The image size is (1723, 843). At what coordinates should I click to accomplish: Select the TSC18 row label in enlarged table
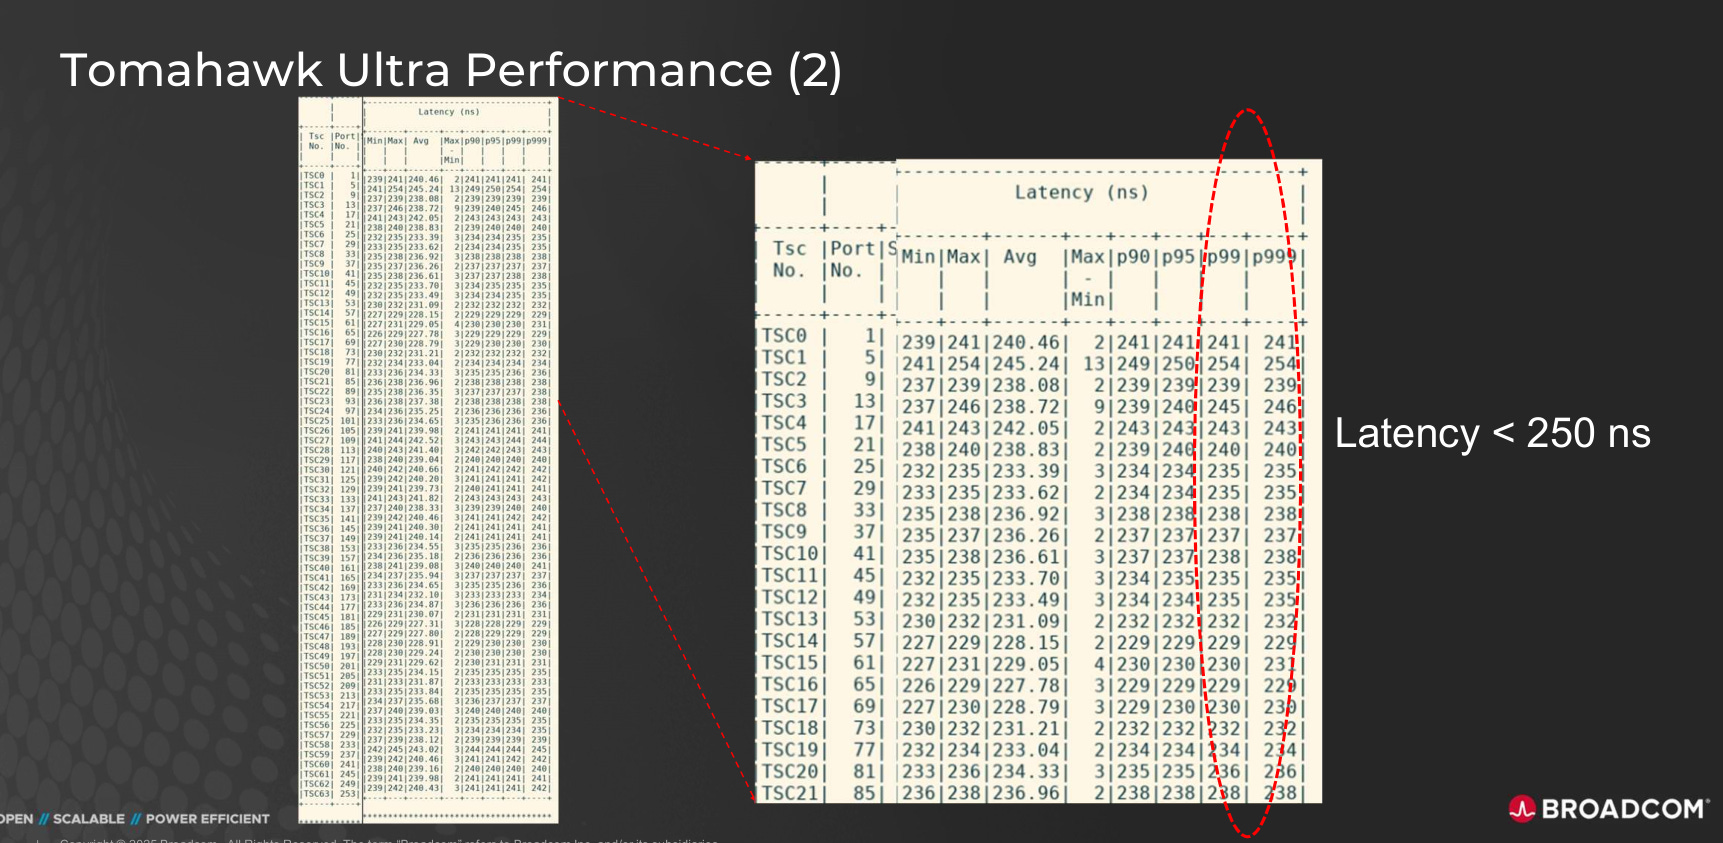(790, 728)
